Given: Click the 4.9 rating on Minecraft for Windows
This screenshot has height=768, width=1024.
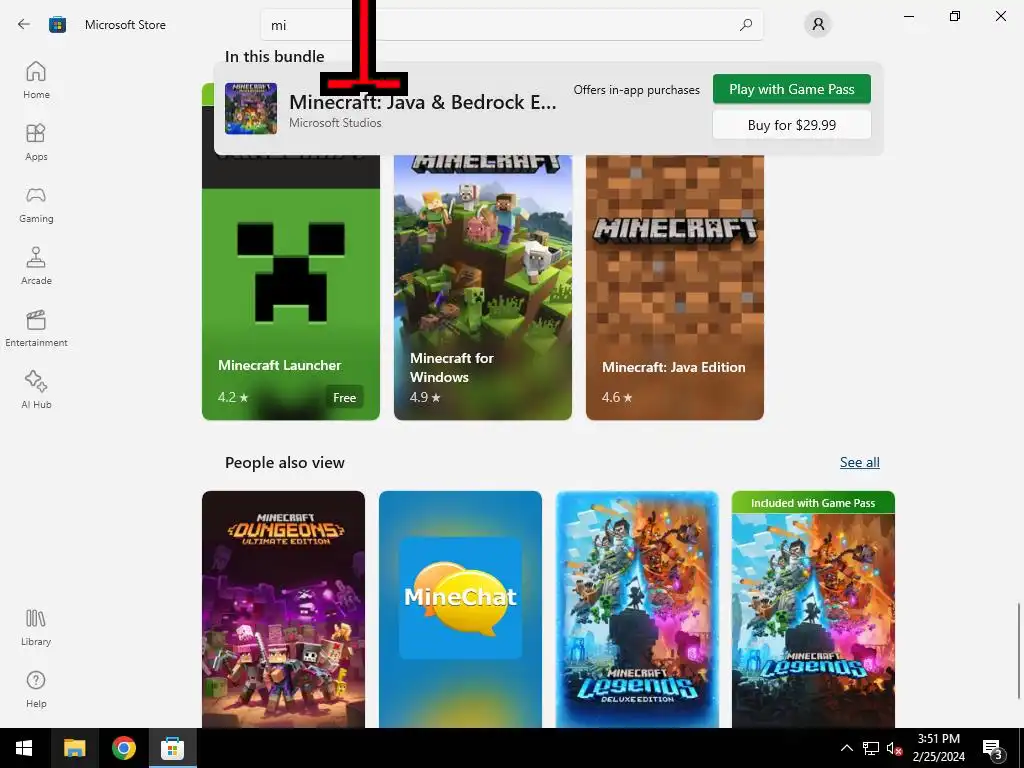Looking at the screenshot, I should [x=425, y=397].
